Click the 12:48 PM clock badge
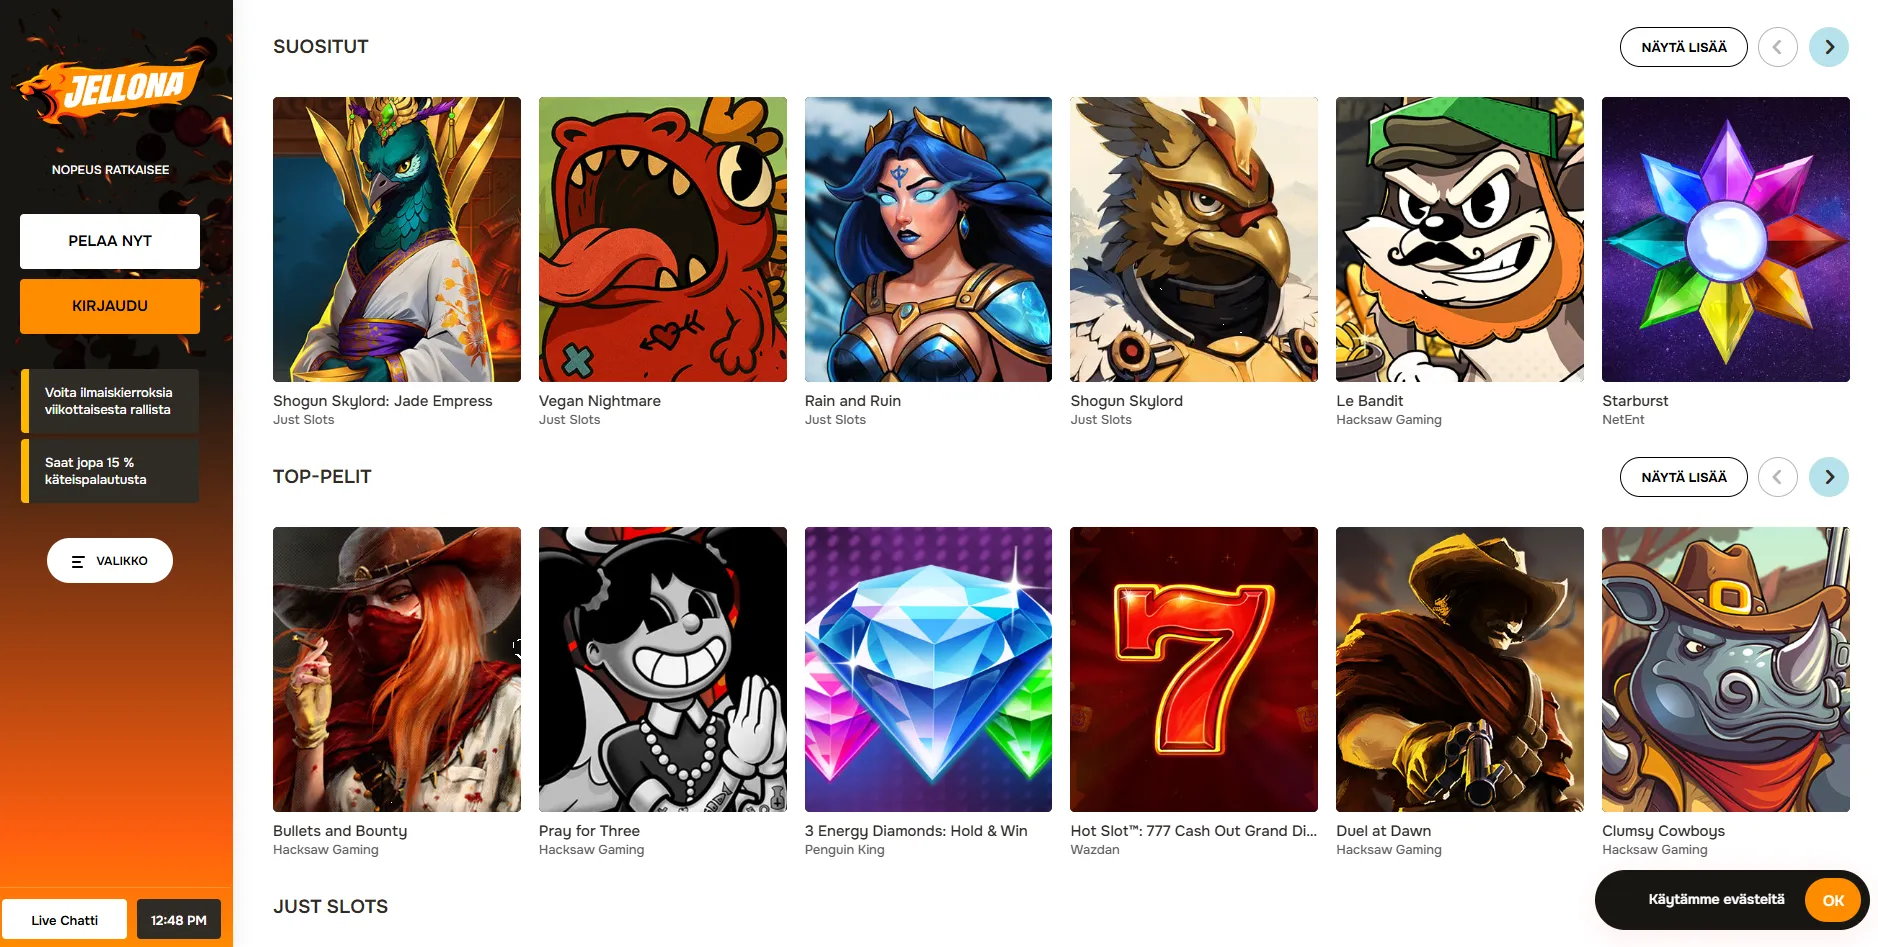The height and width of the screenshot is (947, 1878). pyautogui.click(x=179, y=920)
